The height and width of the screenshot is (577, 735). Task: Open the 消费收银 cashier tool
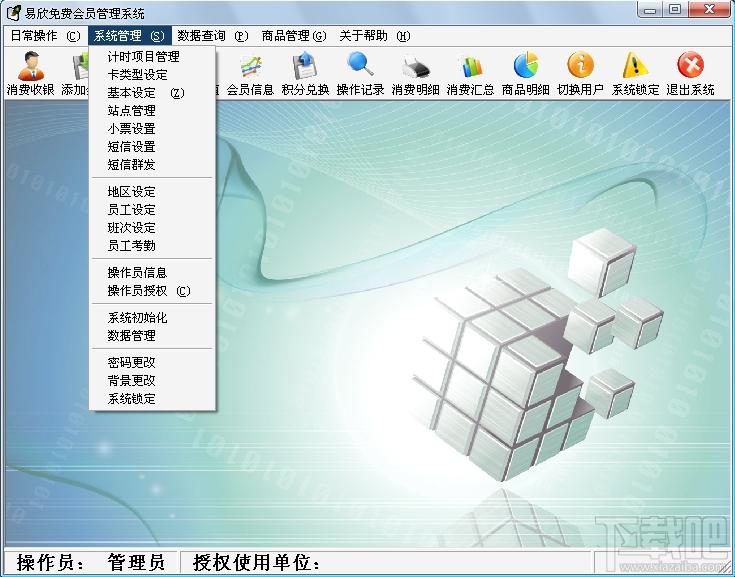(x=31, y=73)
